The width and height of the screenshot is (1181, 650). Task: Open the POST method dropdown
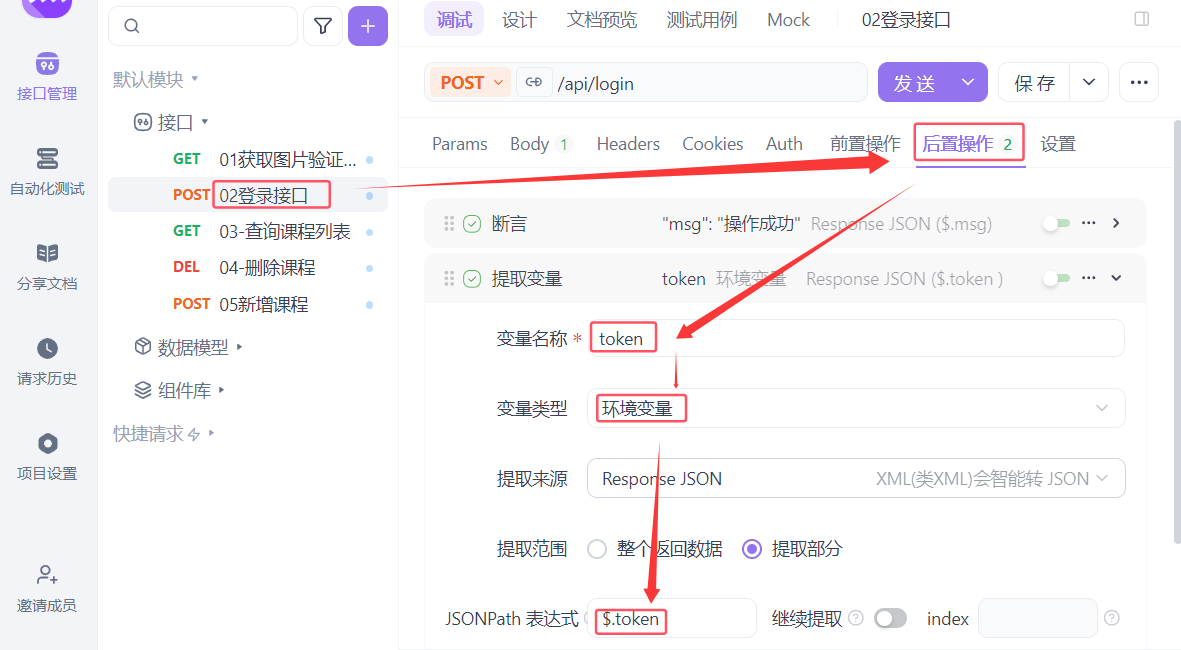pyautogui.click(x=471, y=82)
